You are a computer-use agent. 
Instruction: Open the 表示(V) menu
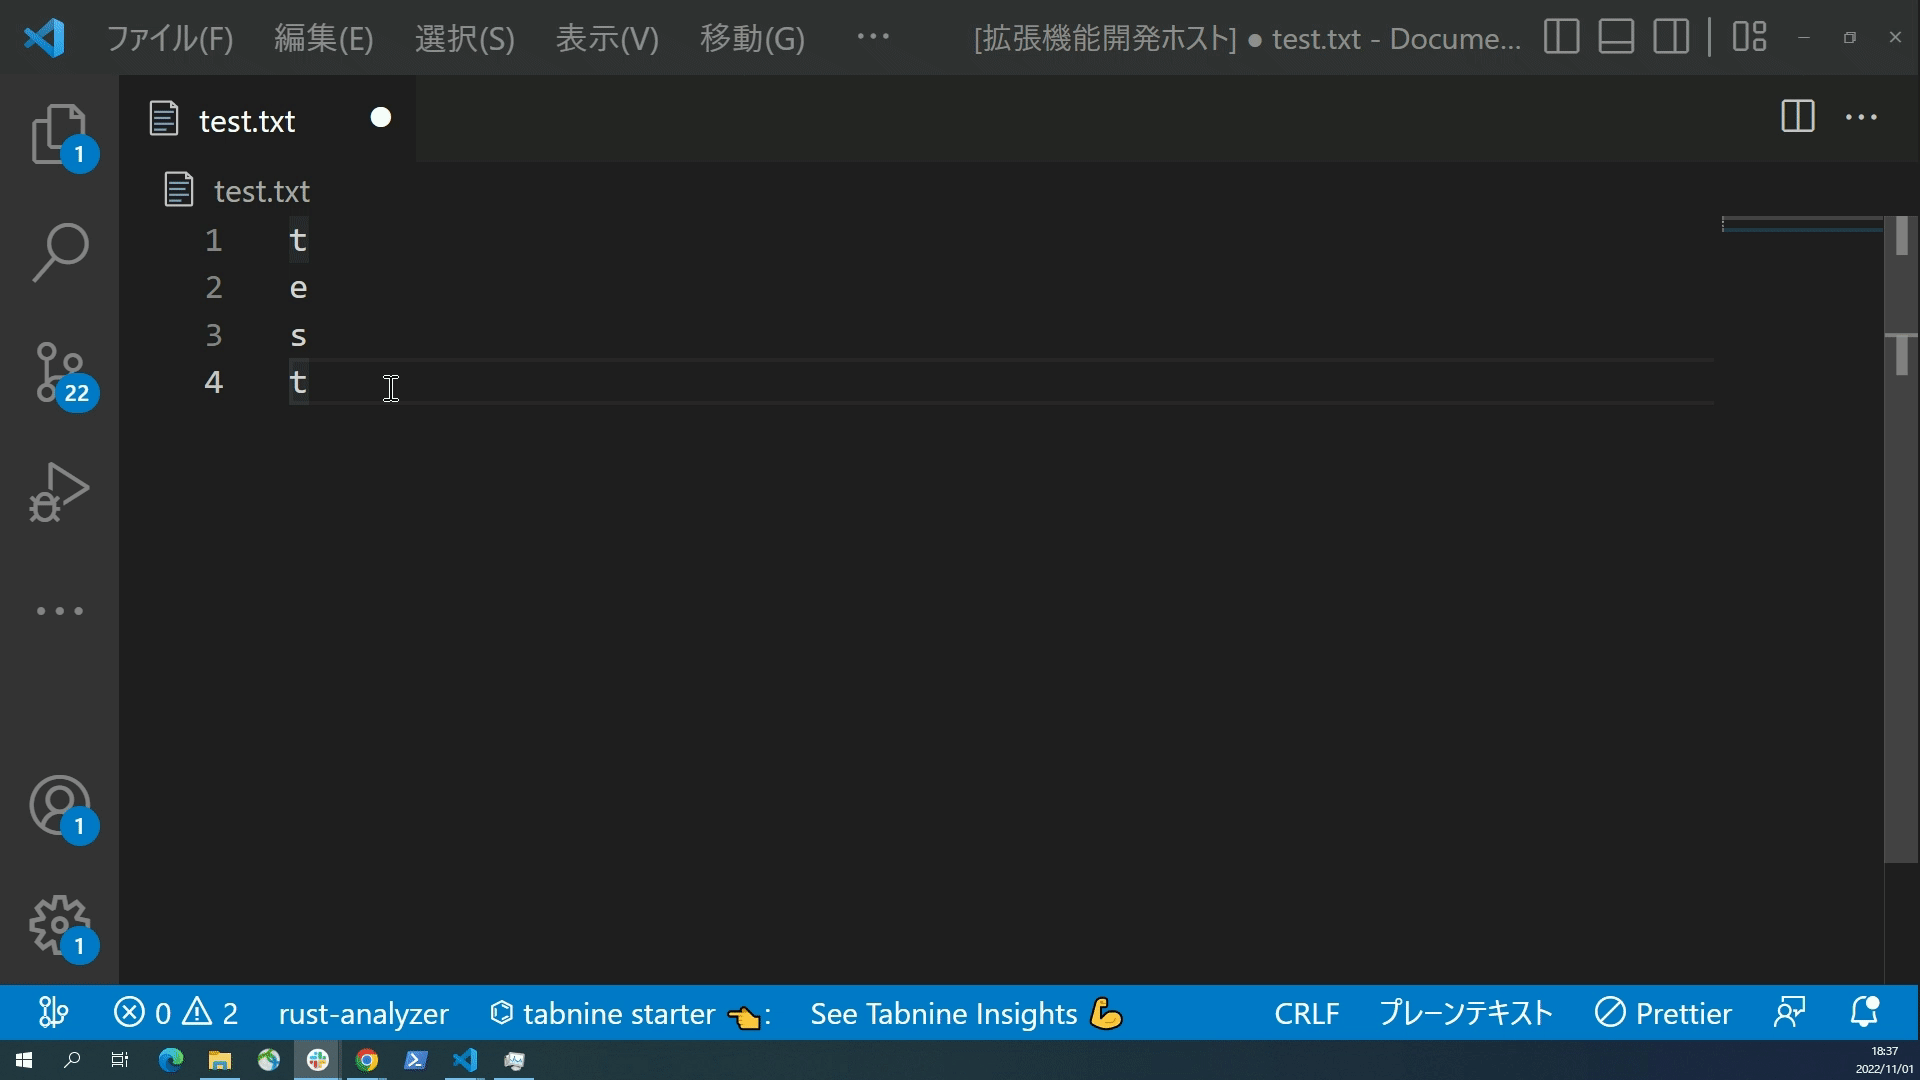coord(607,38)
